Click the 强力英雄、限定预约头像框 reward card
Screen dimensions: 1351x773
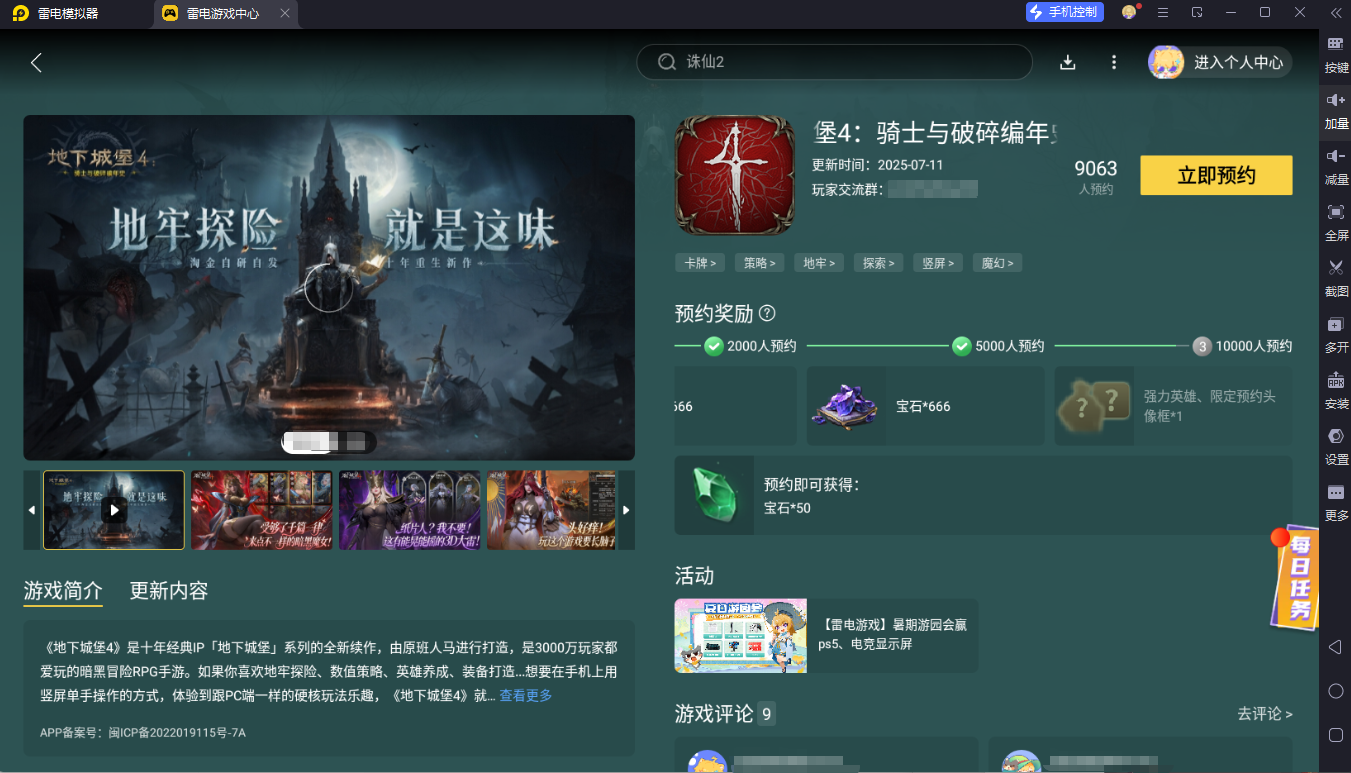pos(1174,406)
